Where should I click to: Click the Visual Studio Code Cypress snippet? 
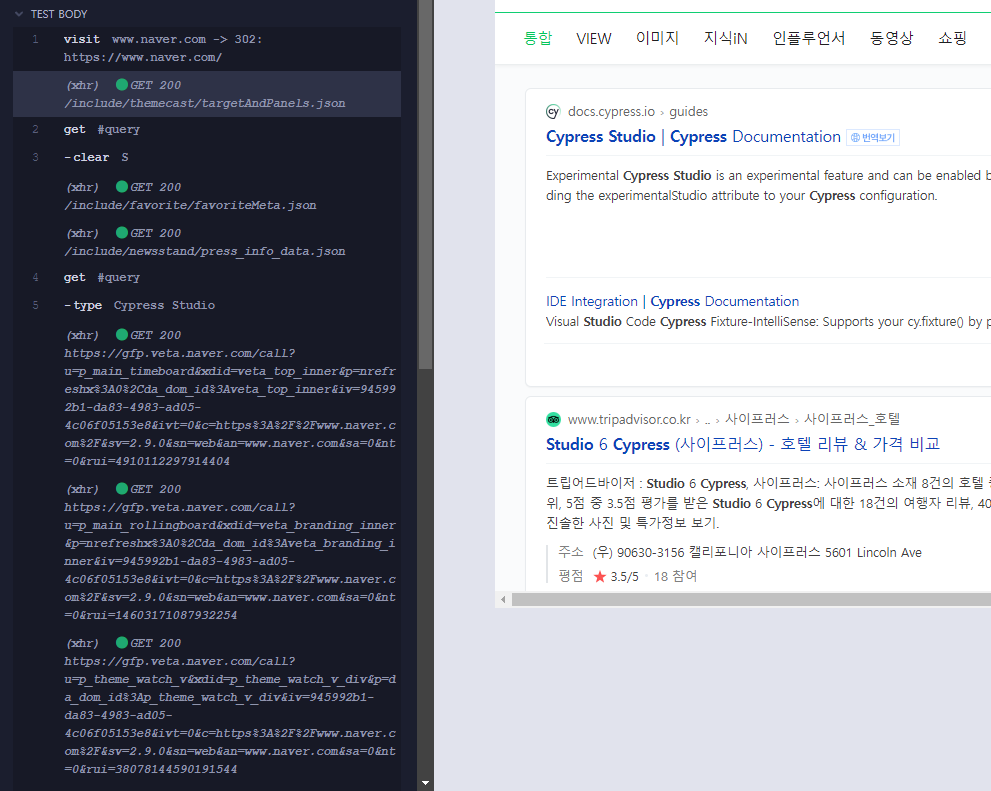(x=768, y=322)
